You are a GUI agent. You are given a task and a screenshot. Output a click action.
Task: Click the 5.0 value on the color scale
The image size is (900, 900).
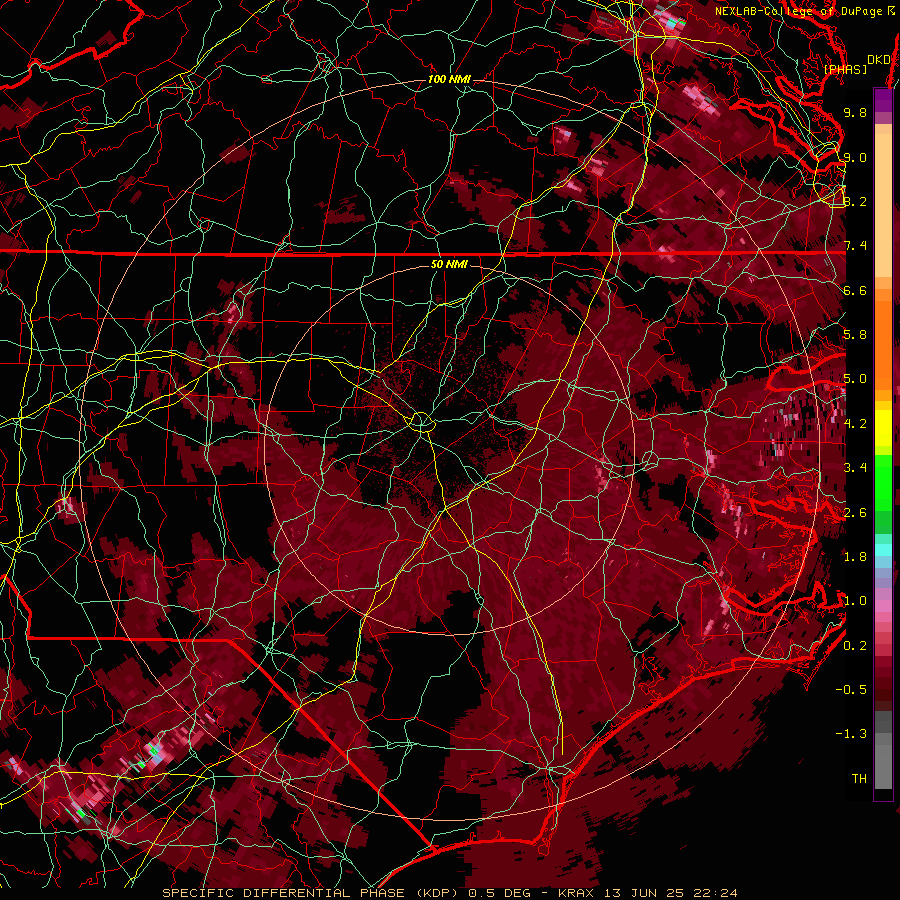coord(855,379)
